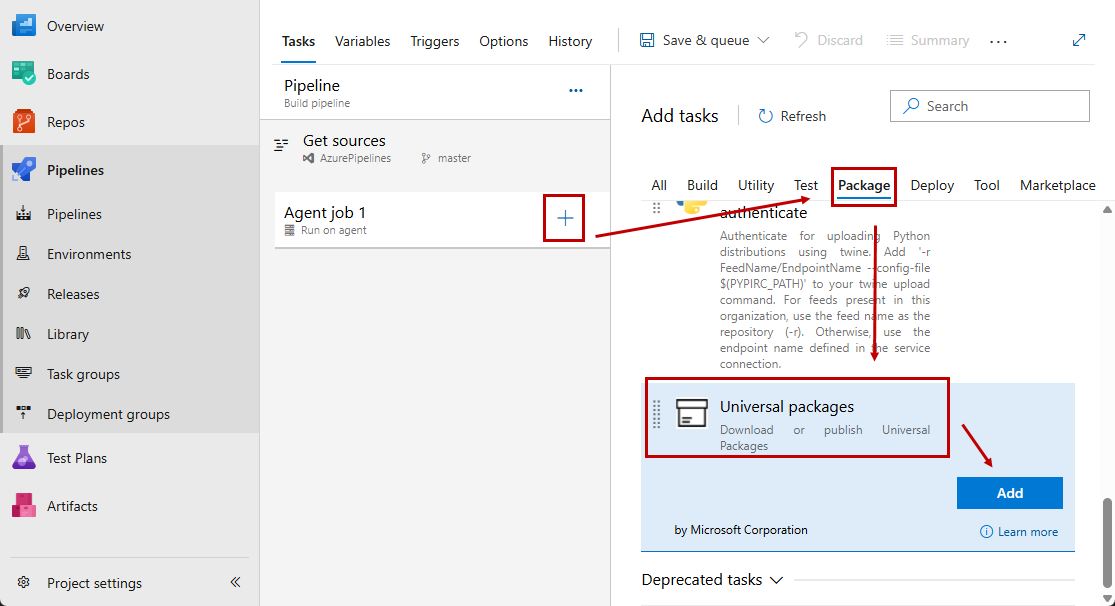Select the Deploy task category tab
The width and height of the screenshot is (1115, 606).
(932, 185)
